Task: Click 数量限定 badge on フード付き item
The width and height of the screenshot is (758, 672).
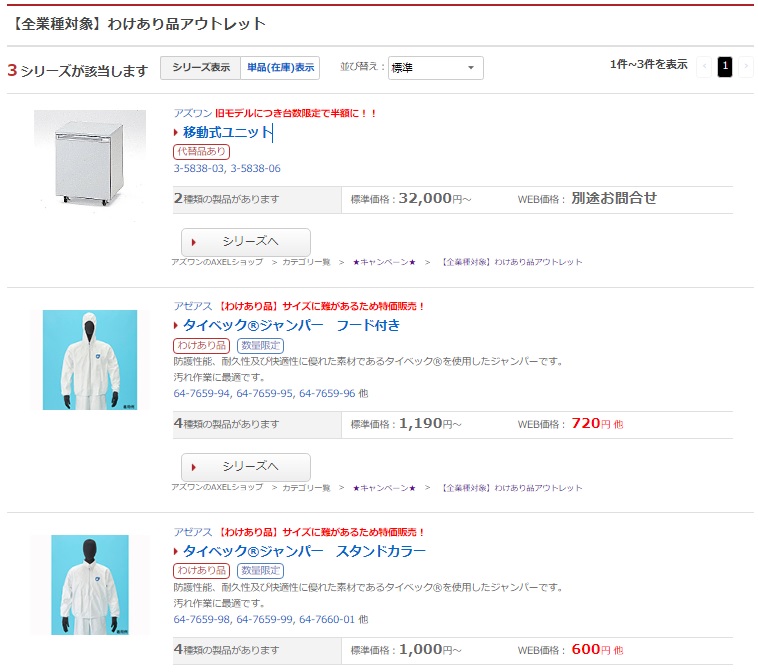Action: (x=261, y=345)
